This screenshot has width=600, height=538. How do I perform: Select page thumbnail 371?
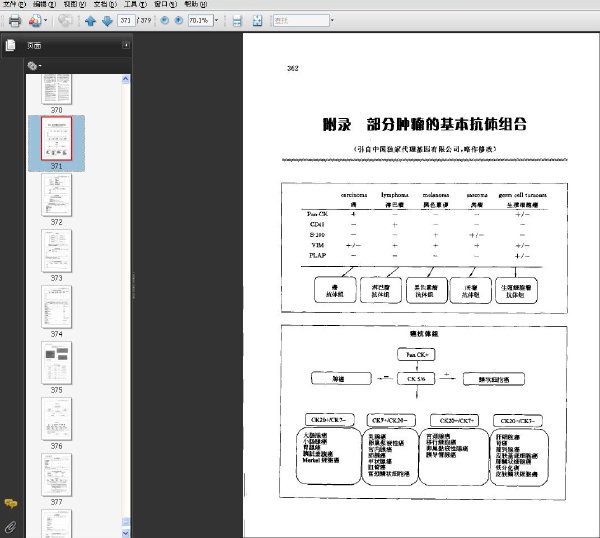[56, 139]
